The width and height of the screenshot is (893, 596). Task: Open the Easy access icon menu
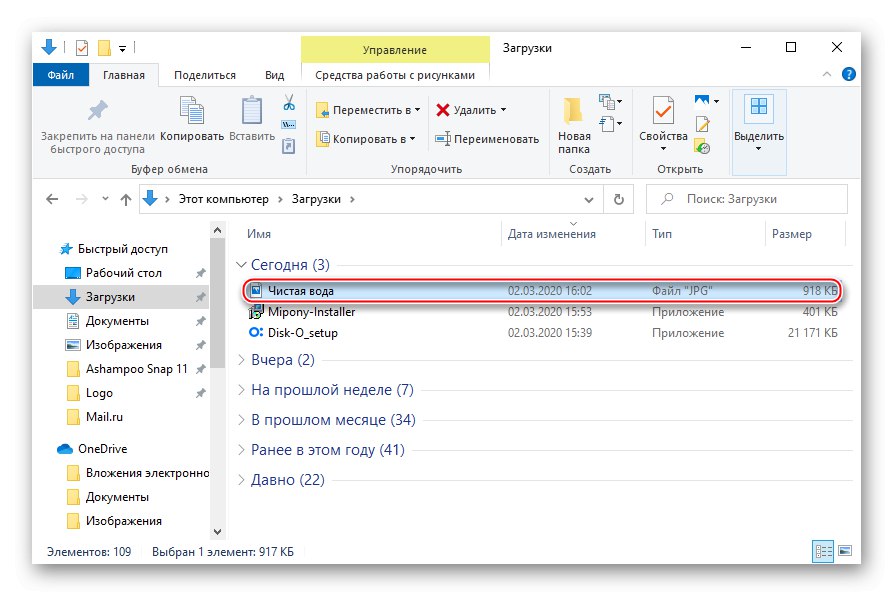point(610,123)
